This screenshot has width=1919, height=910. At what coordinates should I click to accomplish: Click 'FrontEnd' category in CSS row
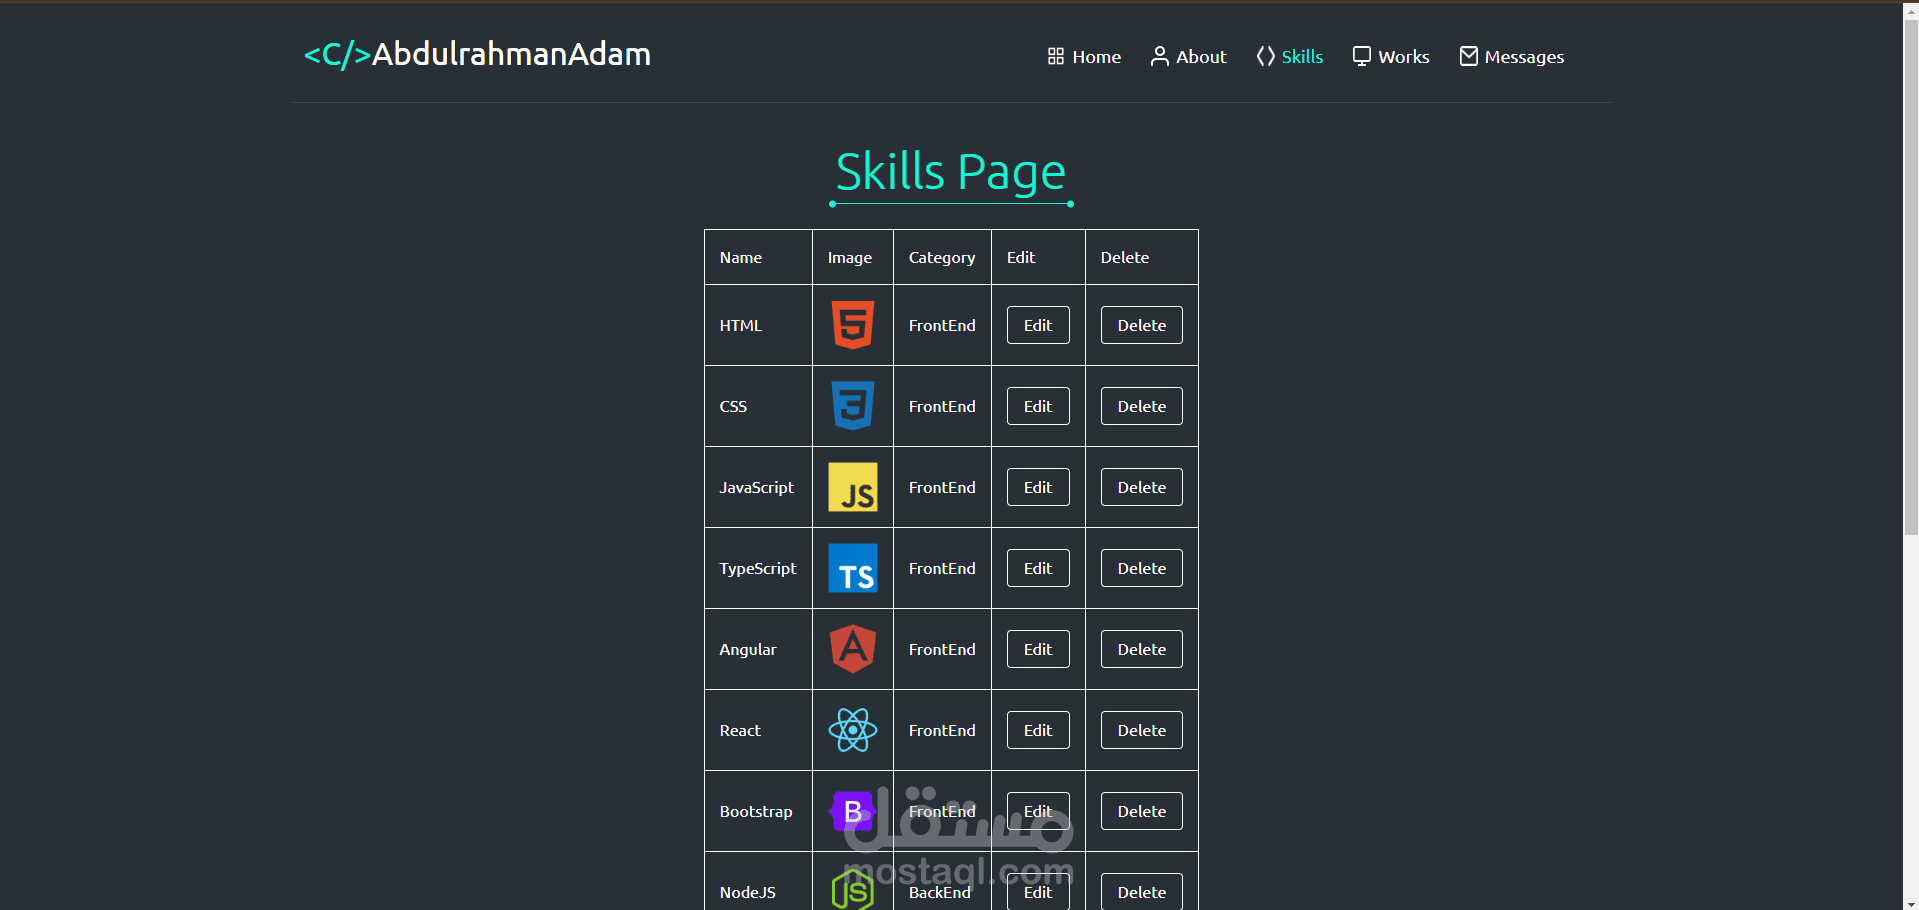coord(942,406)
